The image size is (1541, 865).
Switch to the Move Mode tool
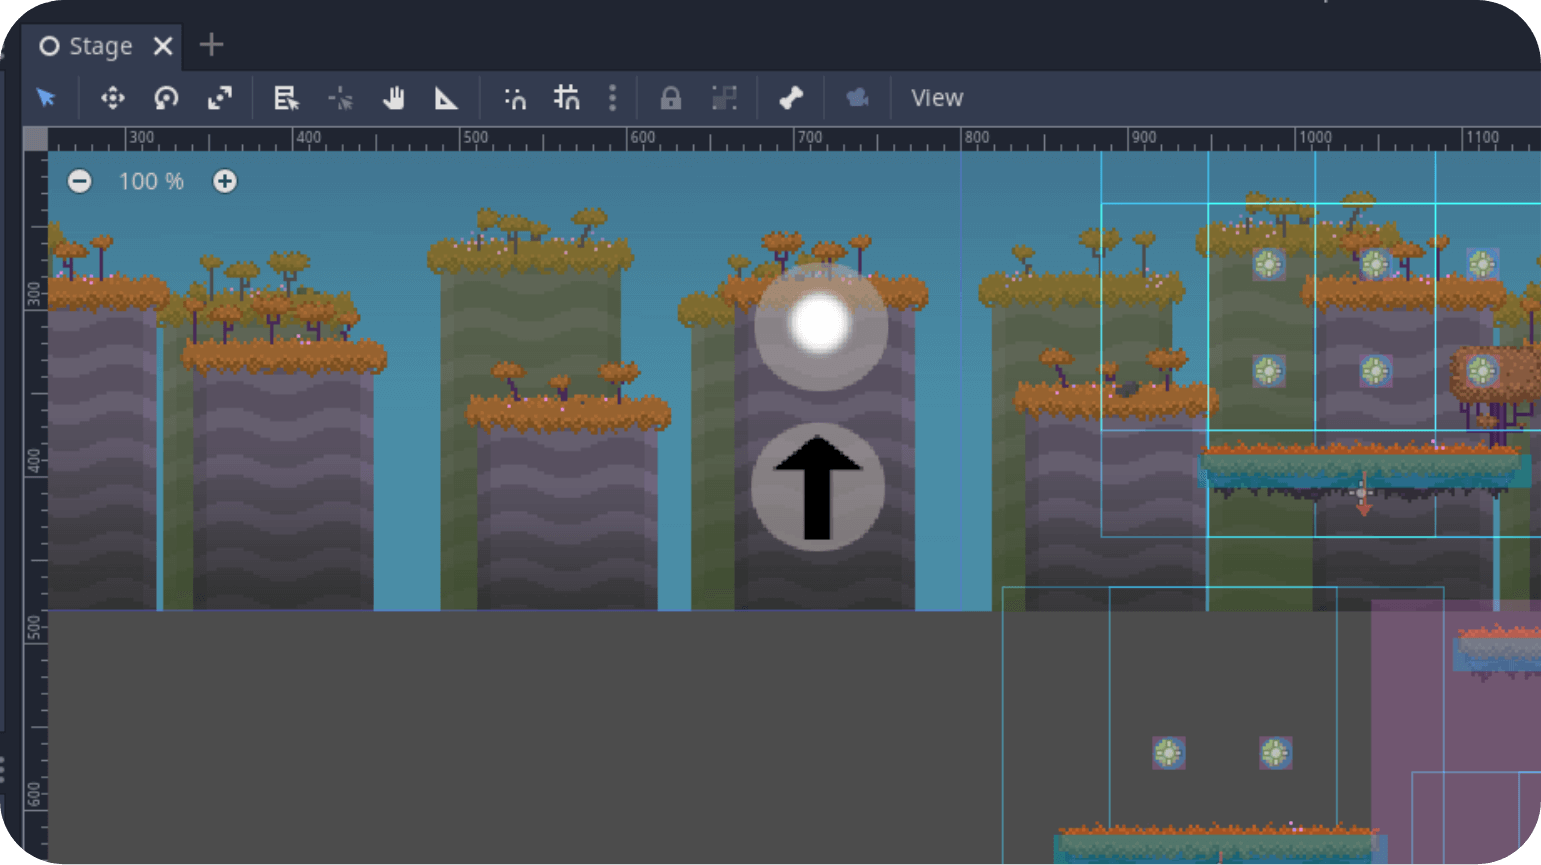[112, 98]
